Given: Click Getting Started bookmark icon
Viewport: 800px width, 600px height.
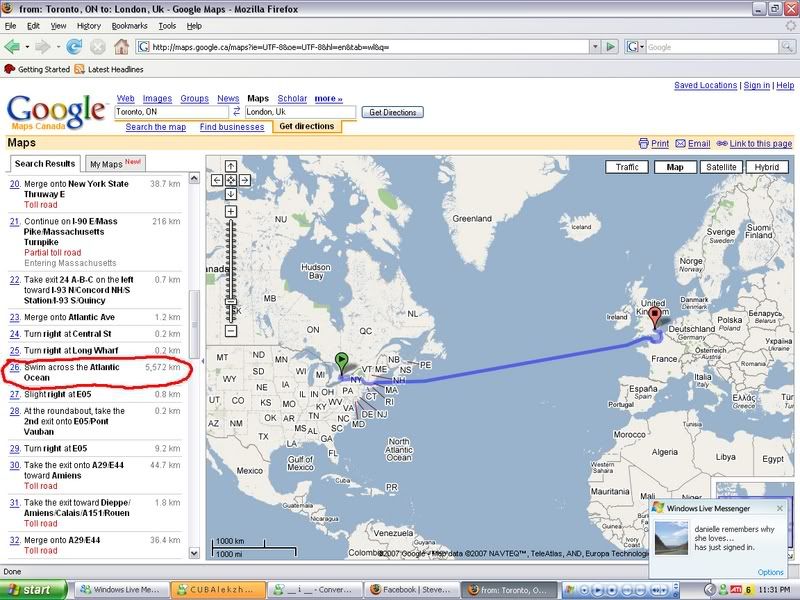Looking at the screenshot, I should tap(9, 69).
